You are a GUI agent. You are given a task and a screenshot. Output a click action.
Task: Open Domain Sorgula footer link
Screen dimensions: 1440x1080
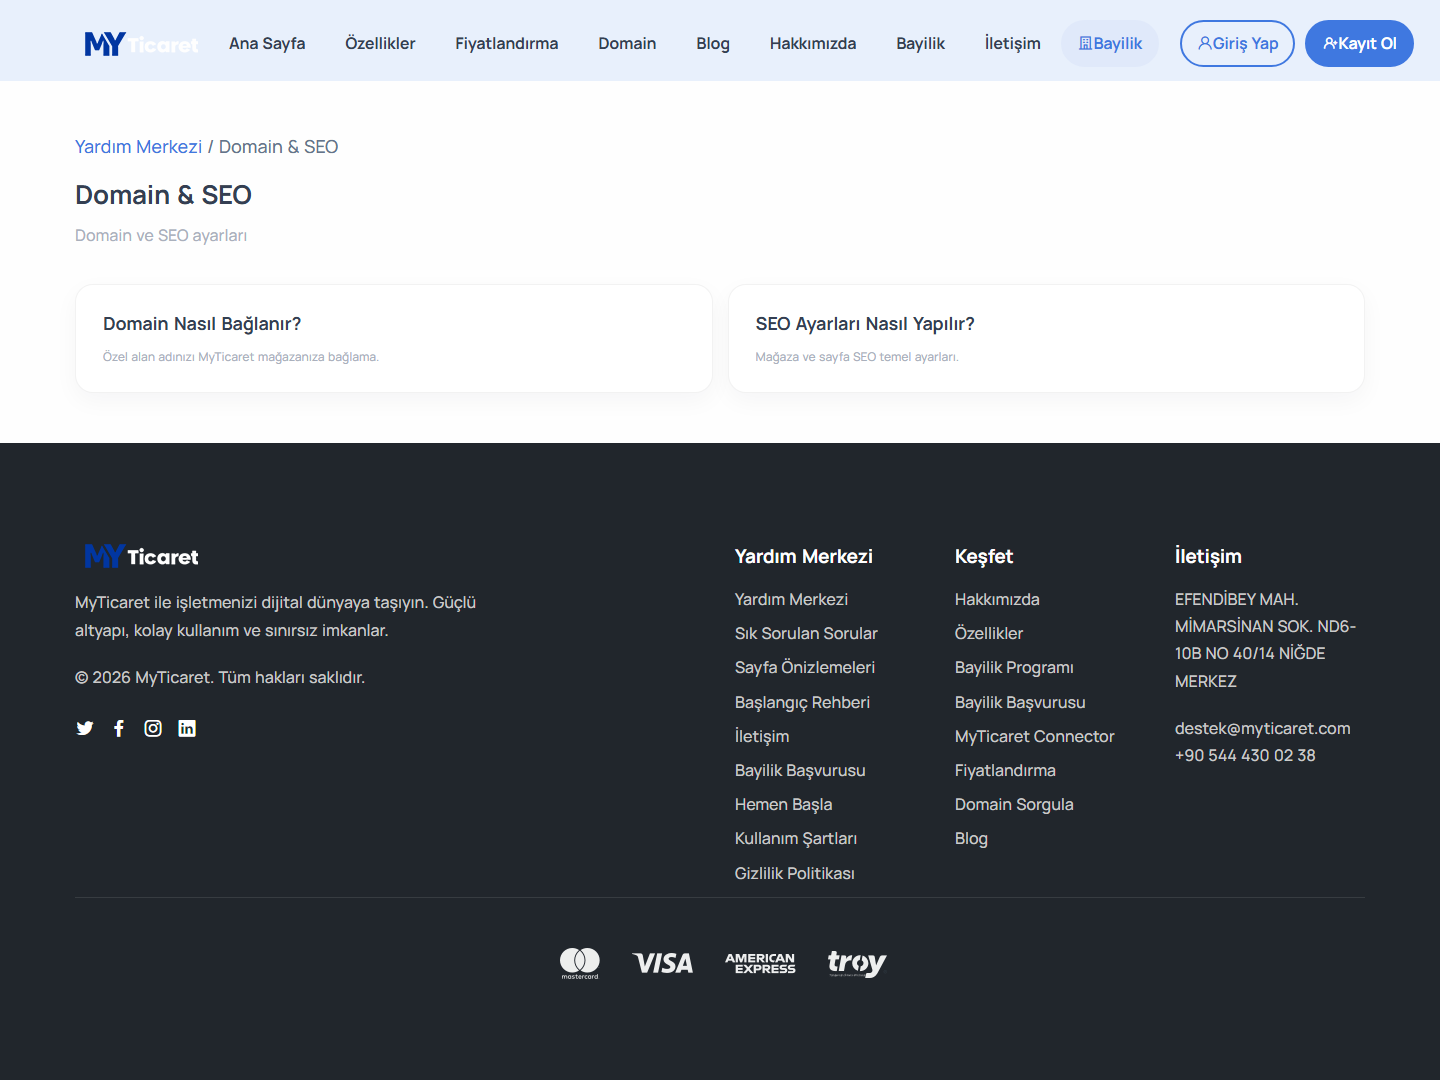[x=1014, y=804]
